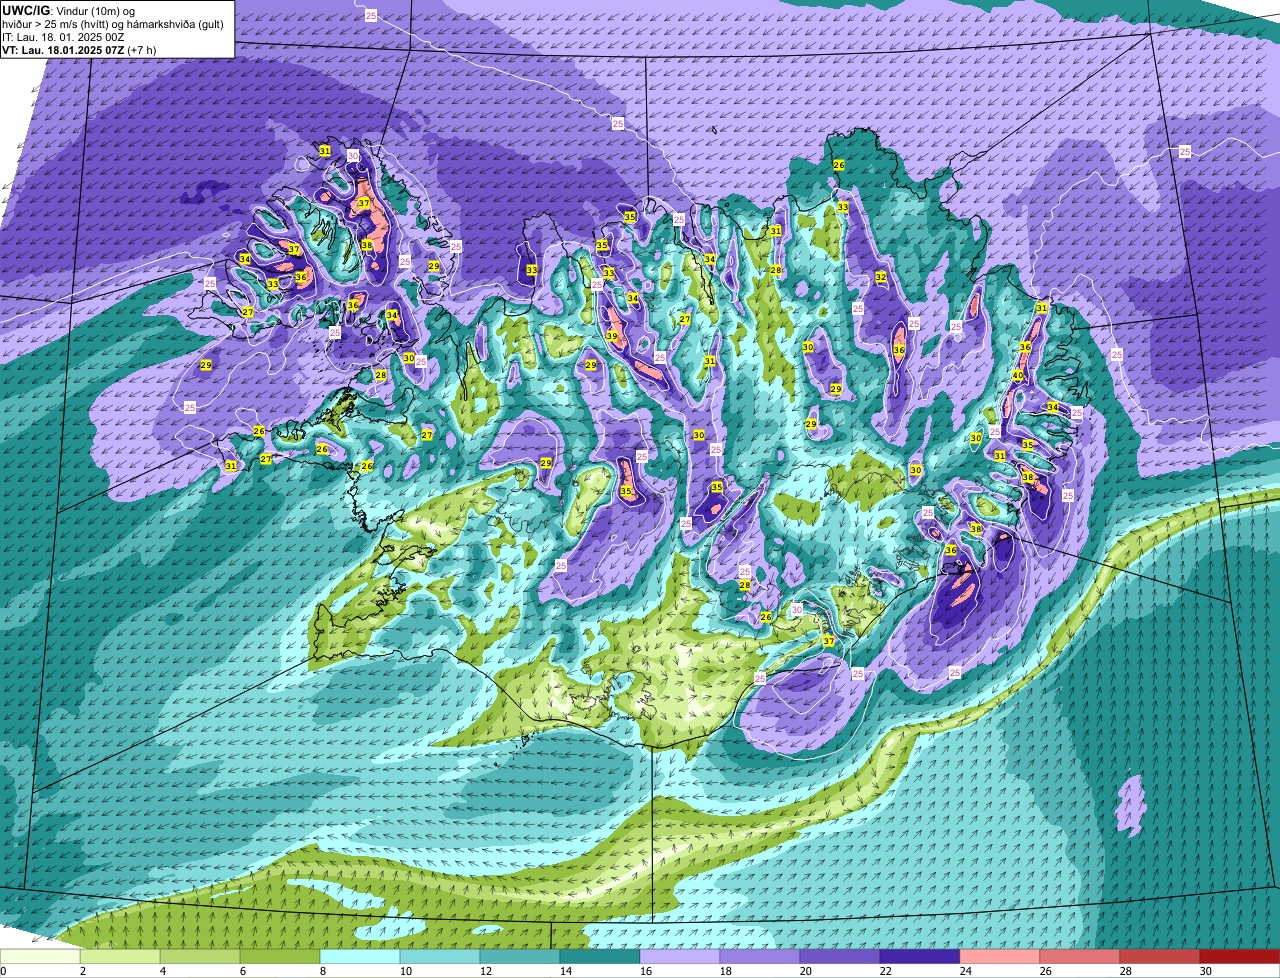The width and height of the screenshot is (1280, 978).
Task: Select the 2–4 m/s light yellow-green legend swatch
Action: pyautogui.click(x=120, y=956)
